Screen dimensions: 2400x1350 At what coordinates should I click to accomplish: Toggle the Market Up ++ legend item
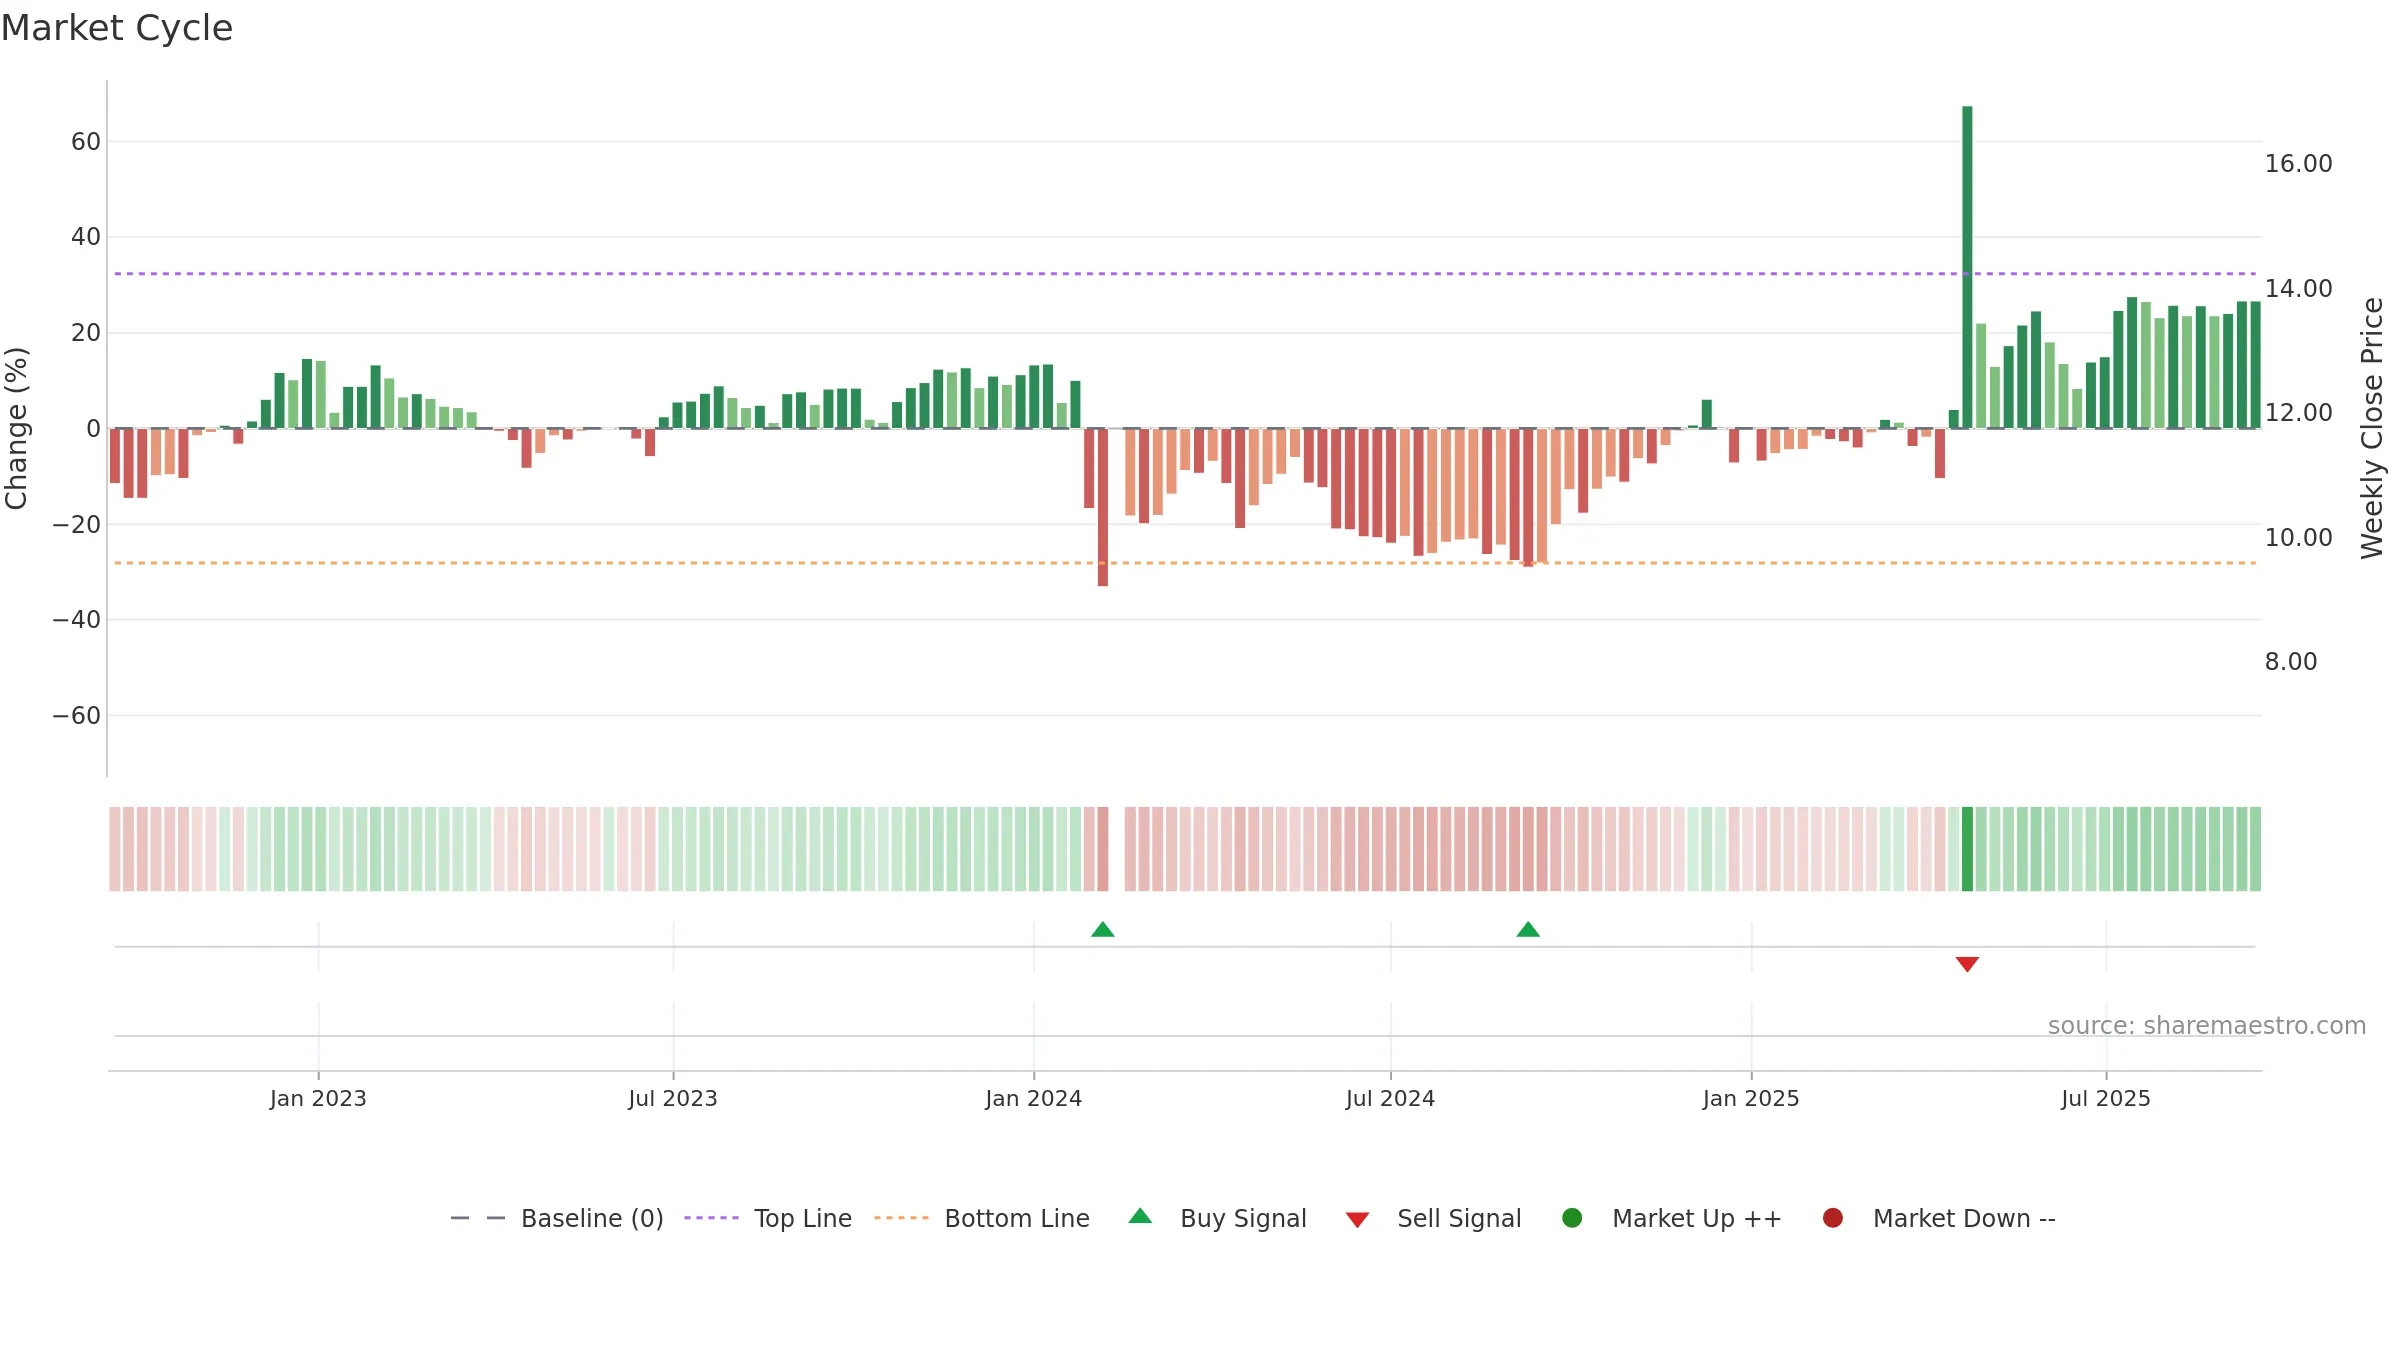coord(1671,1218)
